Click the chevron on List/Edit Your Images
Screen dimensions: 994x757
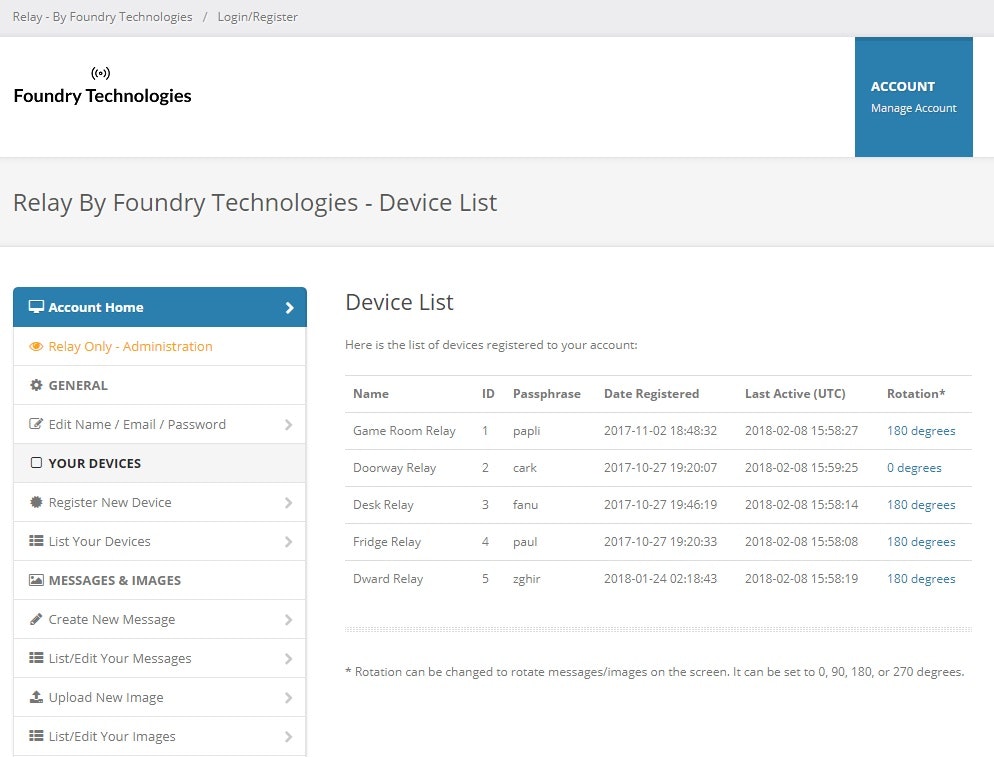pos(288,737)
